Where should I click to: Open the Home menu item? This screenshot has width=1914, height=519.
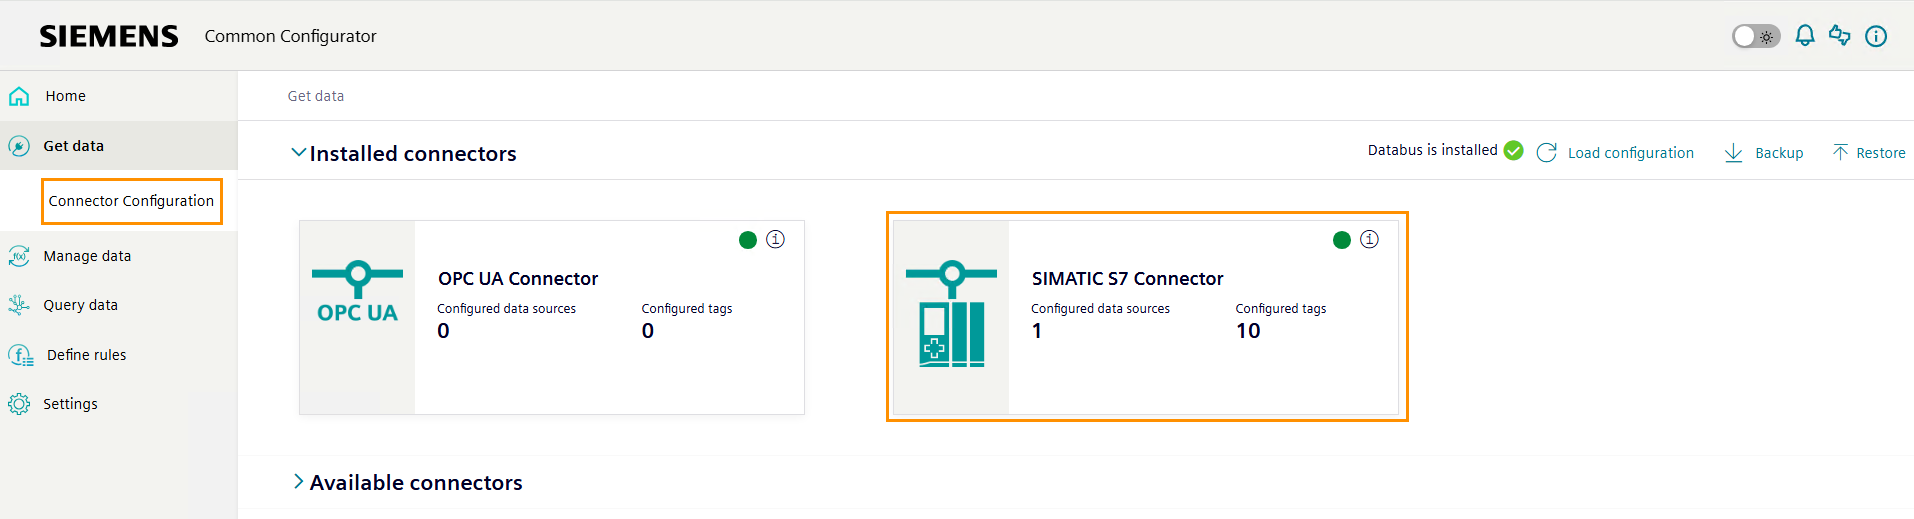(65, 96)
